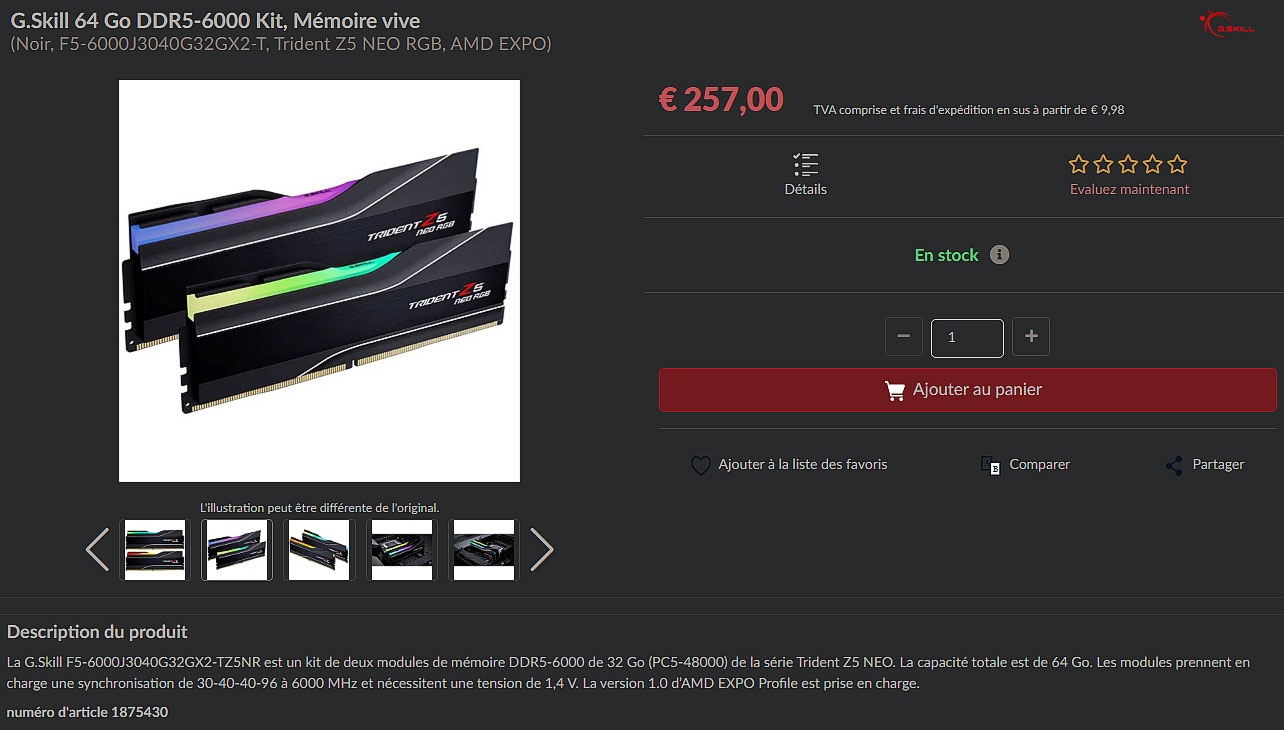Select the third RAM thumbnail

click(x=319, y=550)
